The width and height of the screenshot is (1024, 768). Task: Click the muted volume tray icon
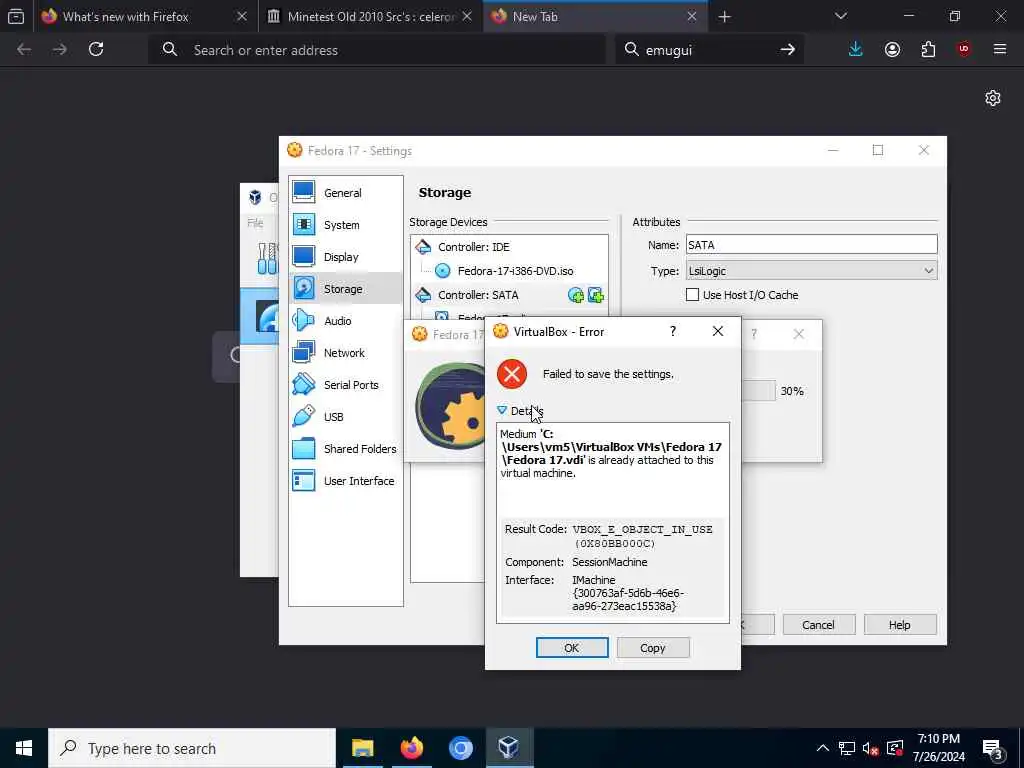point(870,748)
